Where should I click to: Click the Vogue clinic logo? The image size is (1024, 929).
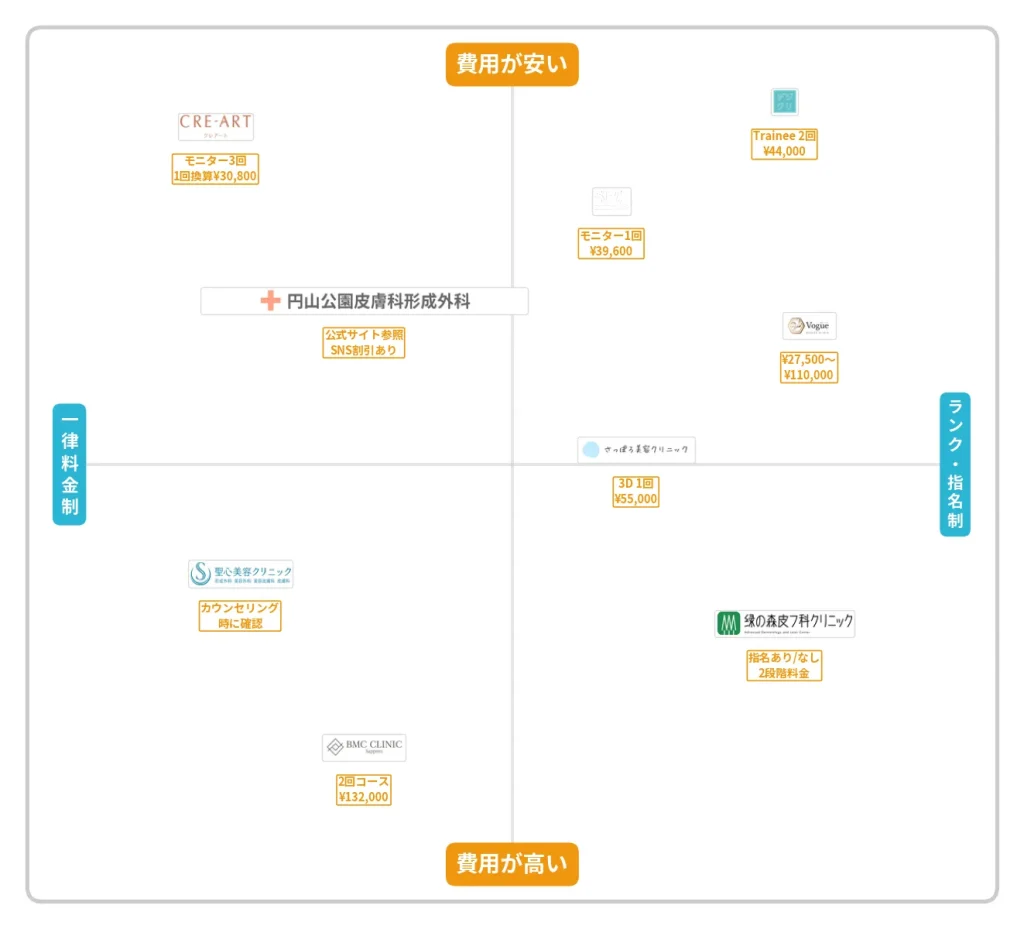pos(809,326)
